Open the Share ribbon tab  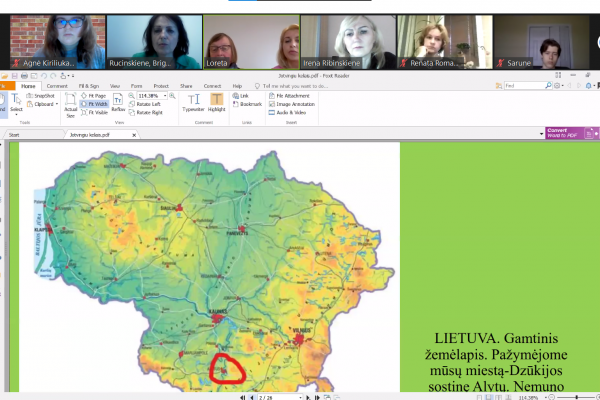(186, 86)
